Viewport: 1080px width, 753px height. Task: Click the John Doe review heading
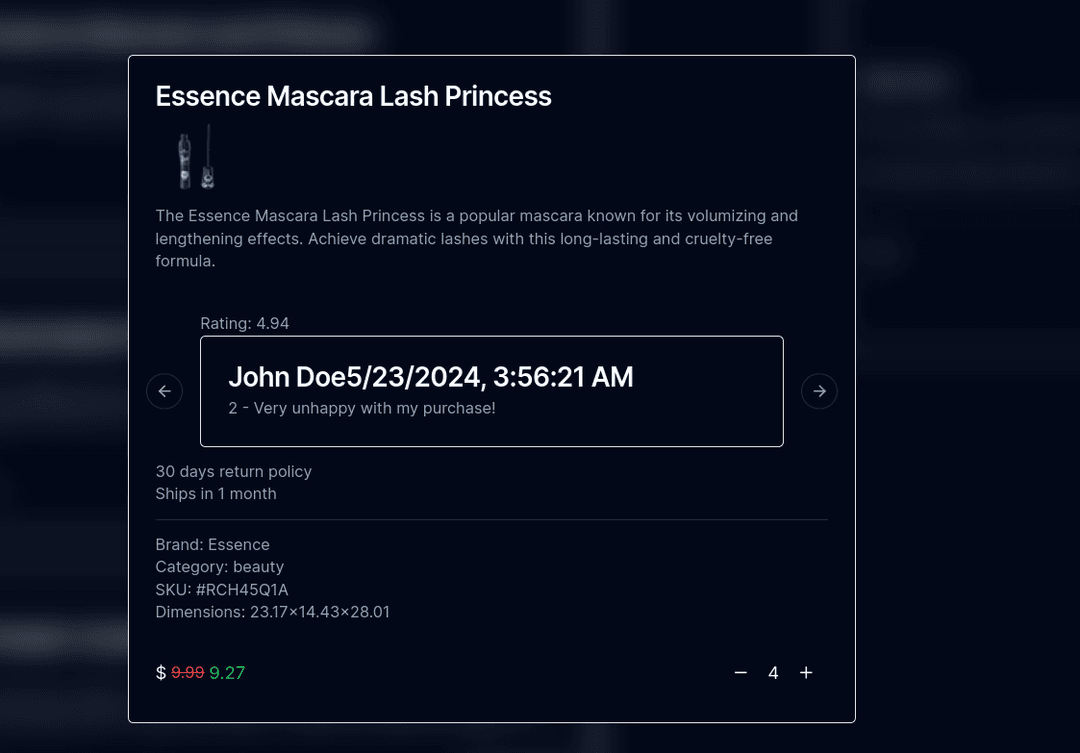pos(430,377)
